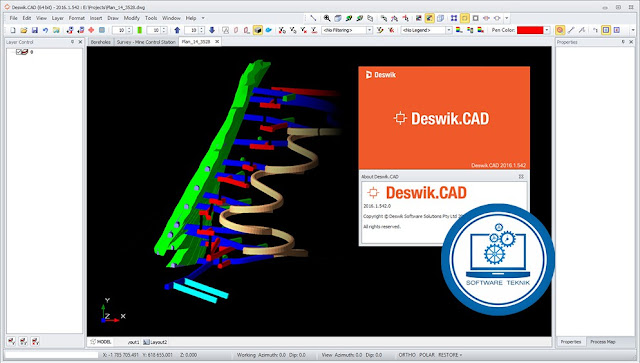Select the Layout2 tab

tap(155, 342)
